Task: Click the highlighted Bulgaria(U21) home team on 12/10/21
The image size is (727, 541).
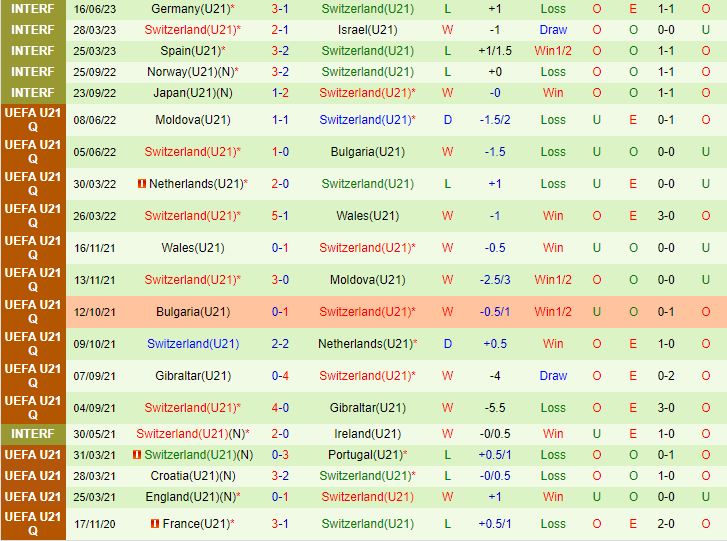Action: click(x=192, y=312)
